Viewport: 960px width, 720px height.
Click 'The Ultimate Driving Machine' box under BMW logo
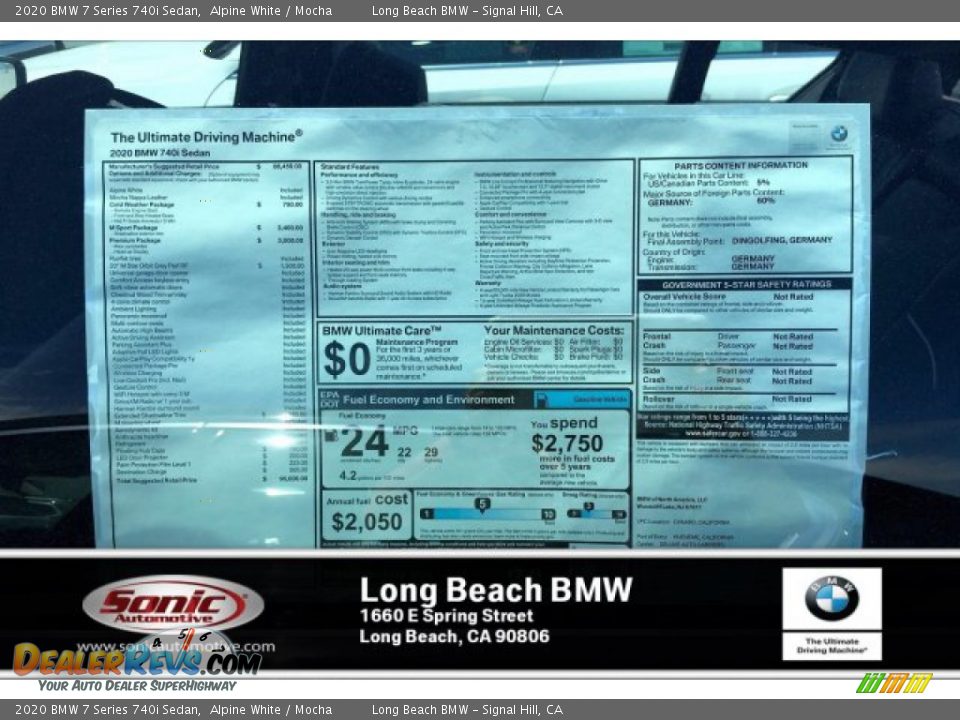[x=831, y=646]
